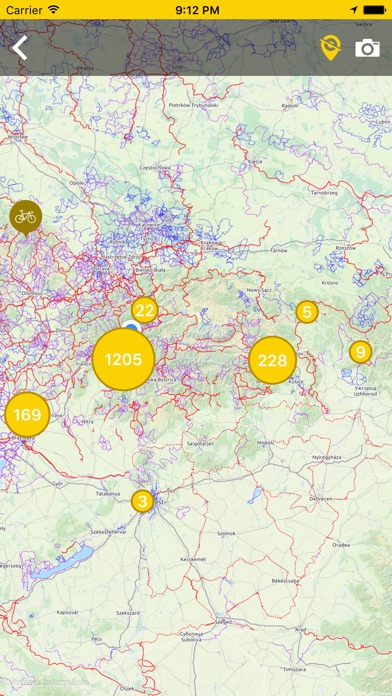The height and width of the screenshot is (696, 392).
Task: Expand the cluster marked 5
Action: 307,312
